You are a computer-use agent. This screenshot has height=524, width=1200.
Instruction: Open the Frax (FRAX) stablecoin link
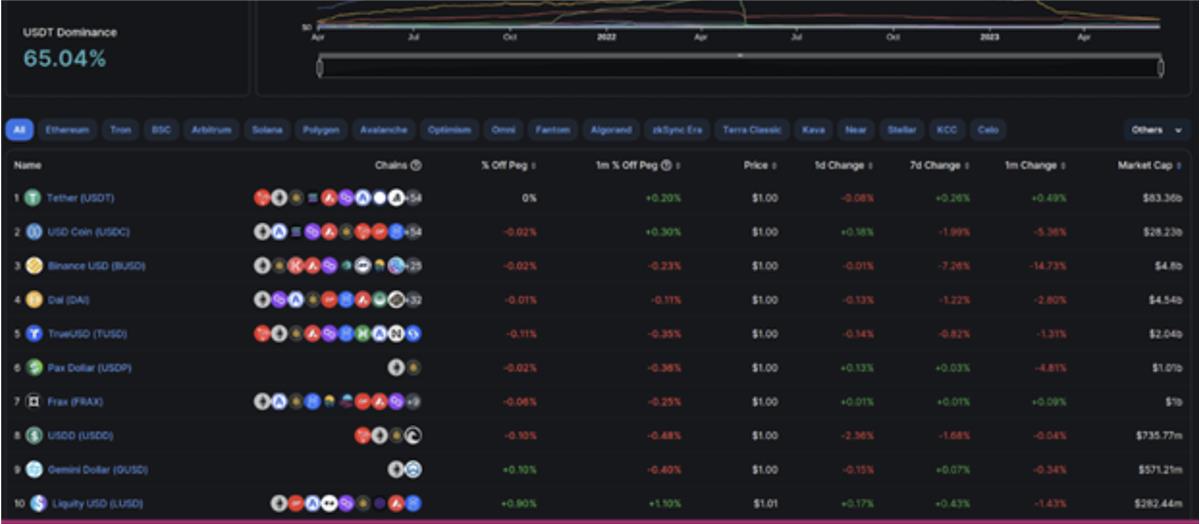[75, 402]
